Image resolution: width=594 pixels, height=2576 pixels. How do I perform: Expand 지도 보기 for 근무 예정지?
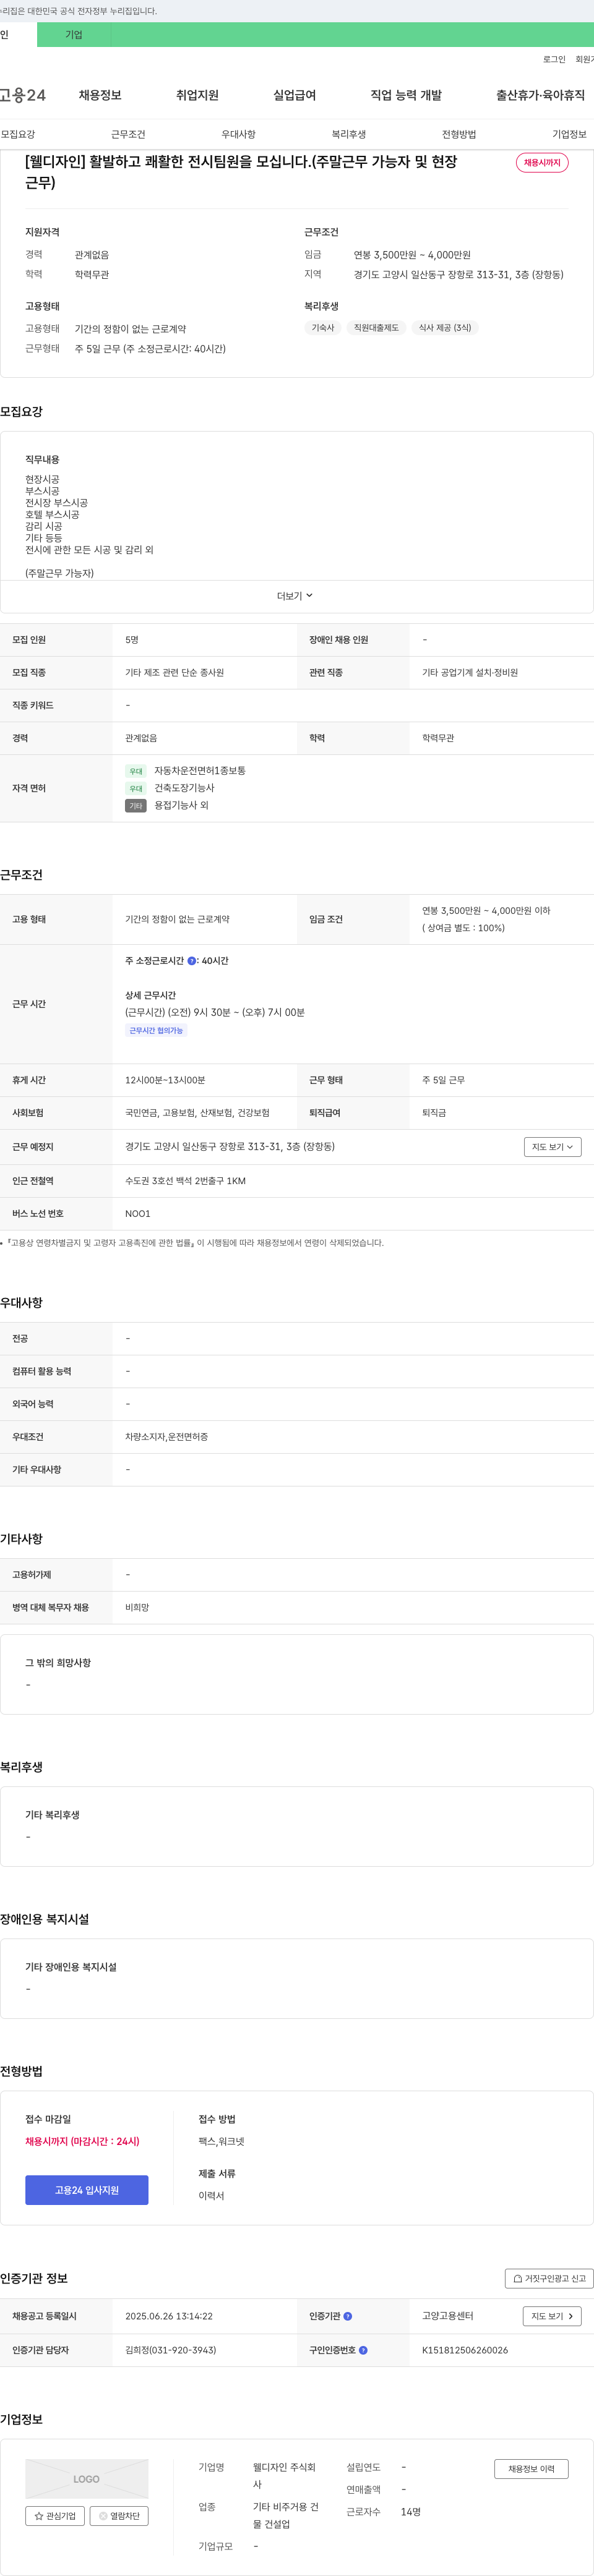[553, 1147]
